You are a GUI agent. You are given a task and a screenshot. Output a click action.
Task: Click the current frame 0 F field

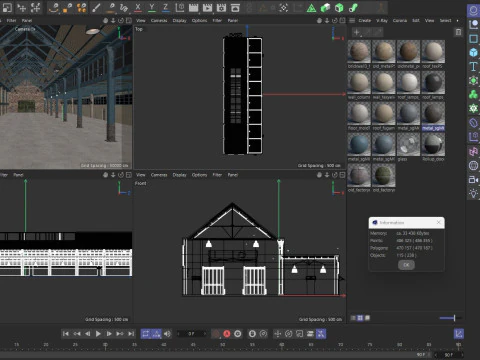pos(191,334)
